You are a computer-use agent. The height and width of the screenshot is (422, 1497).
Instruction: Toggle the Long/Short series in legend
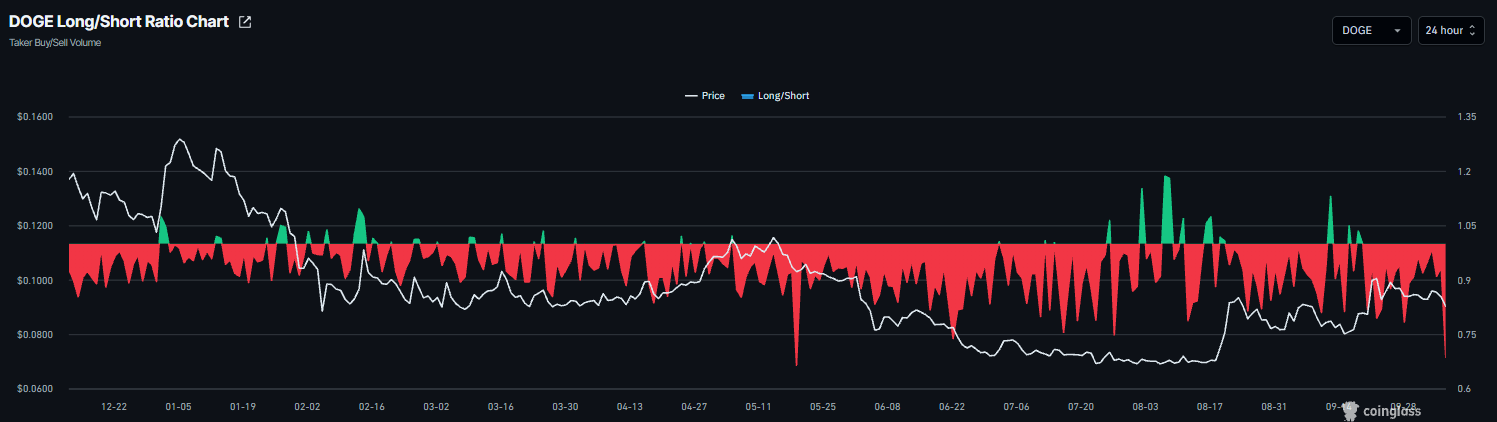775,96
